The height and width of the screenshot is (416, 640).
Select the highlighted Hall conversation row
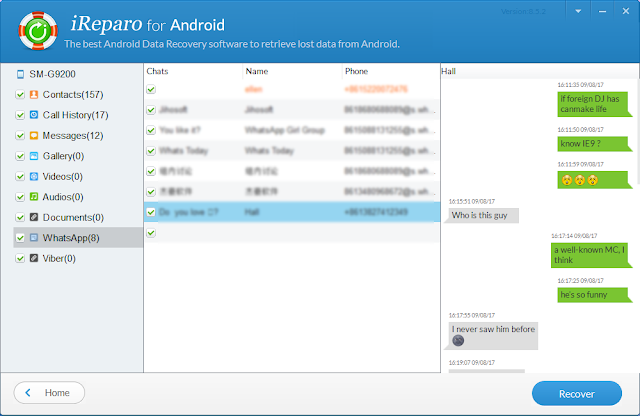pyautogui.click(x=292, y=212)
